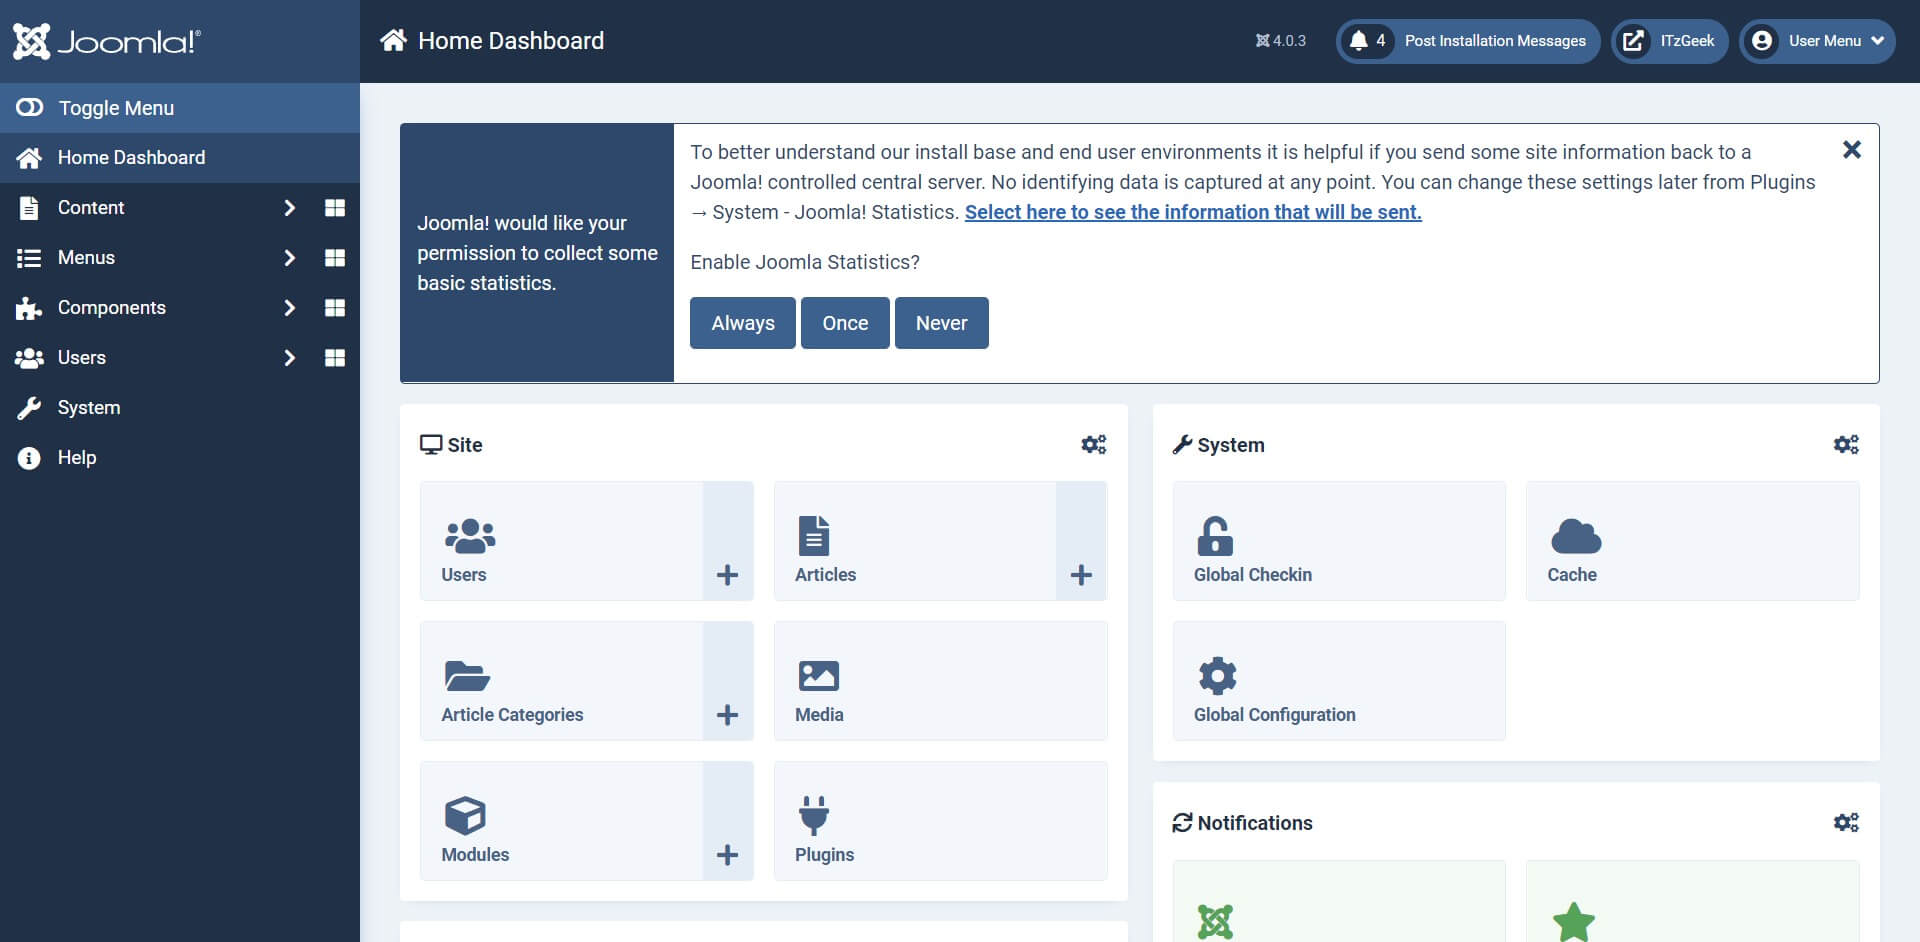Open Components dashboard grid icon
Viewport: 1920px width, 942px height.
pos(335,308)
